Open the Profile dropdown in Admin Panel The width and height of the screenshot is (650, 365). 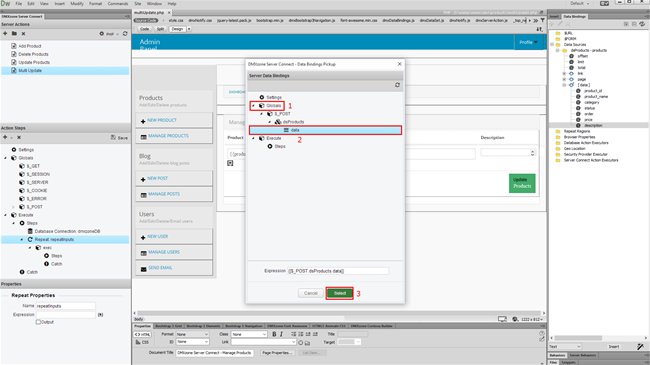(529, 42)
